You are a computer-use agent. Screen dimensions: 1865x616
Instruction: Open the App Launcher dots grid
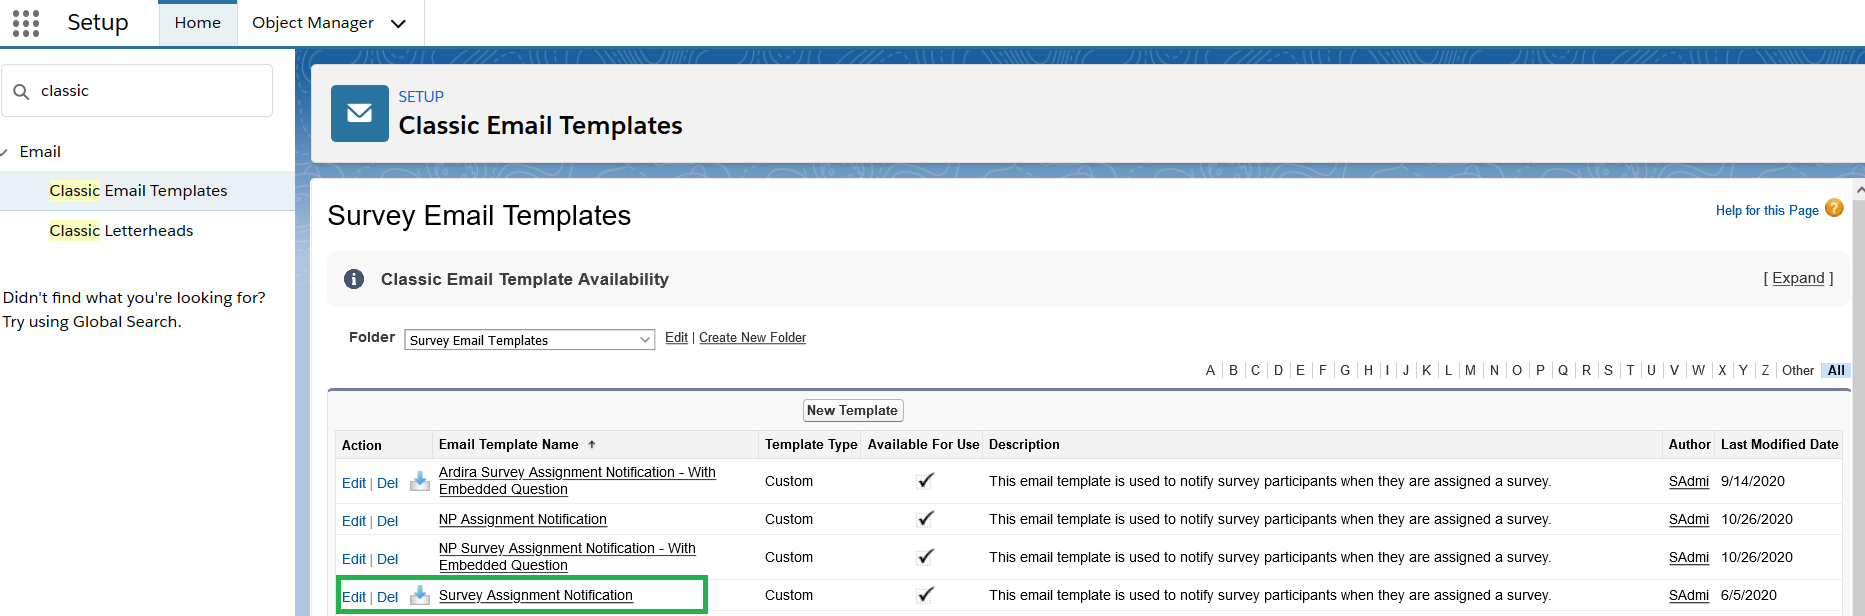(x=26, y=23)
